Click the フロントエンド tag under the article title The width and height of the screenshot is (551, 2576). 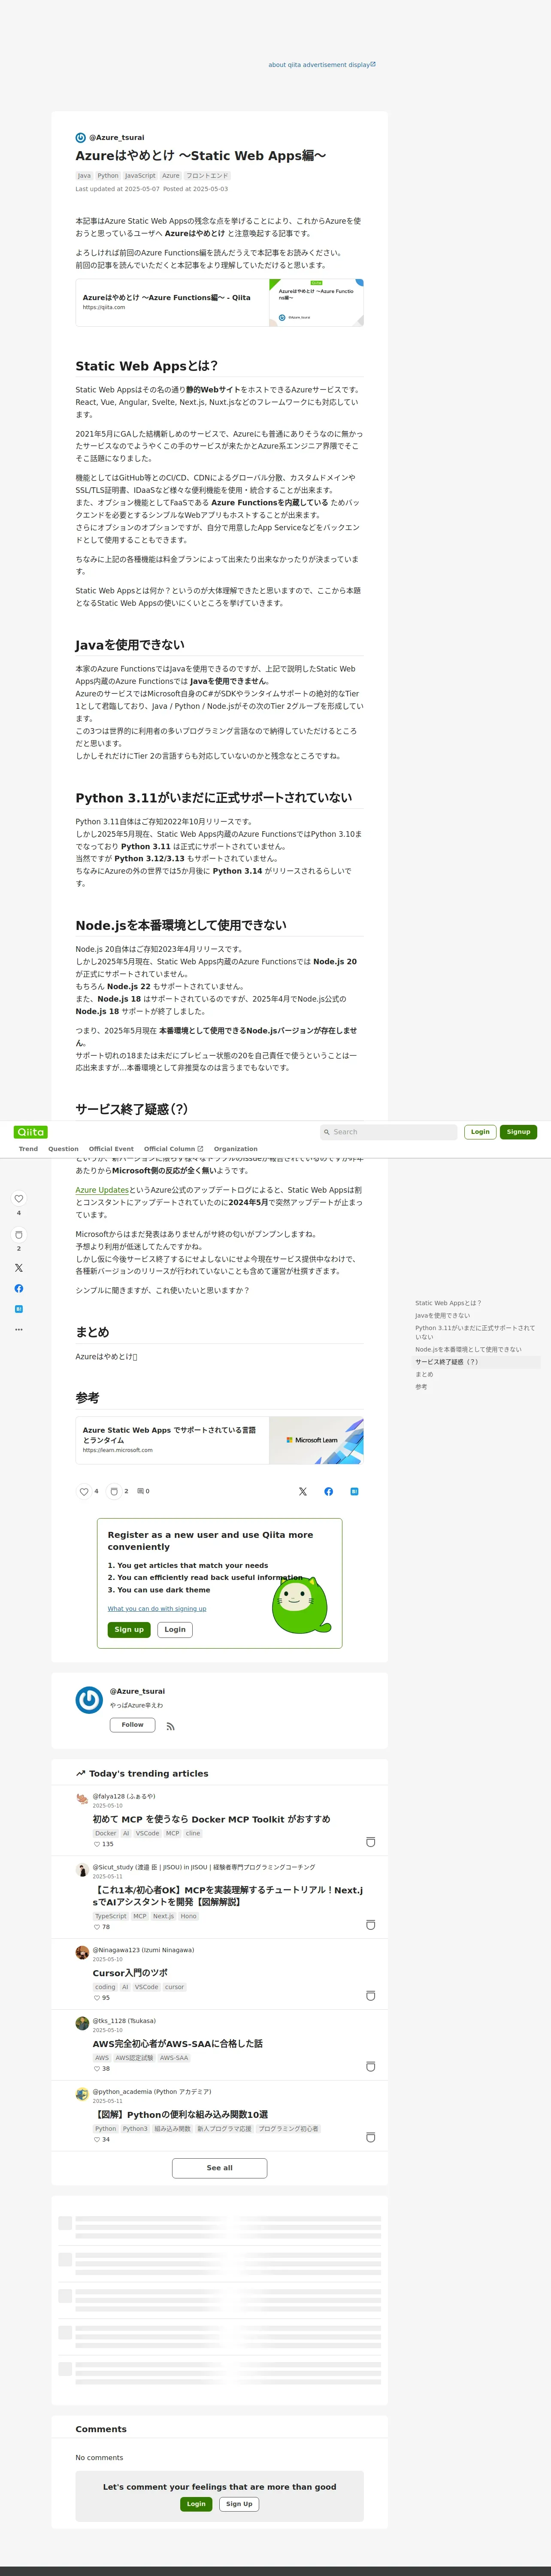207,175
